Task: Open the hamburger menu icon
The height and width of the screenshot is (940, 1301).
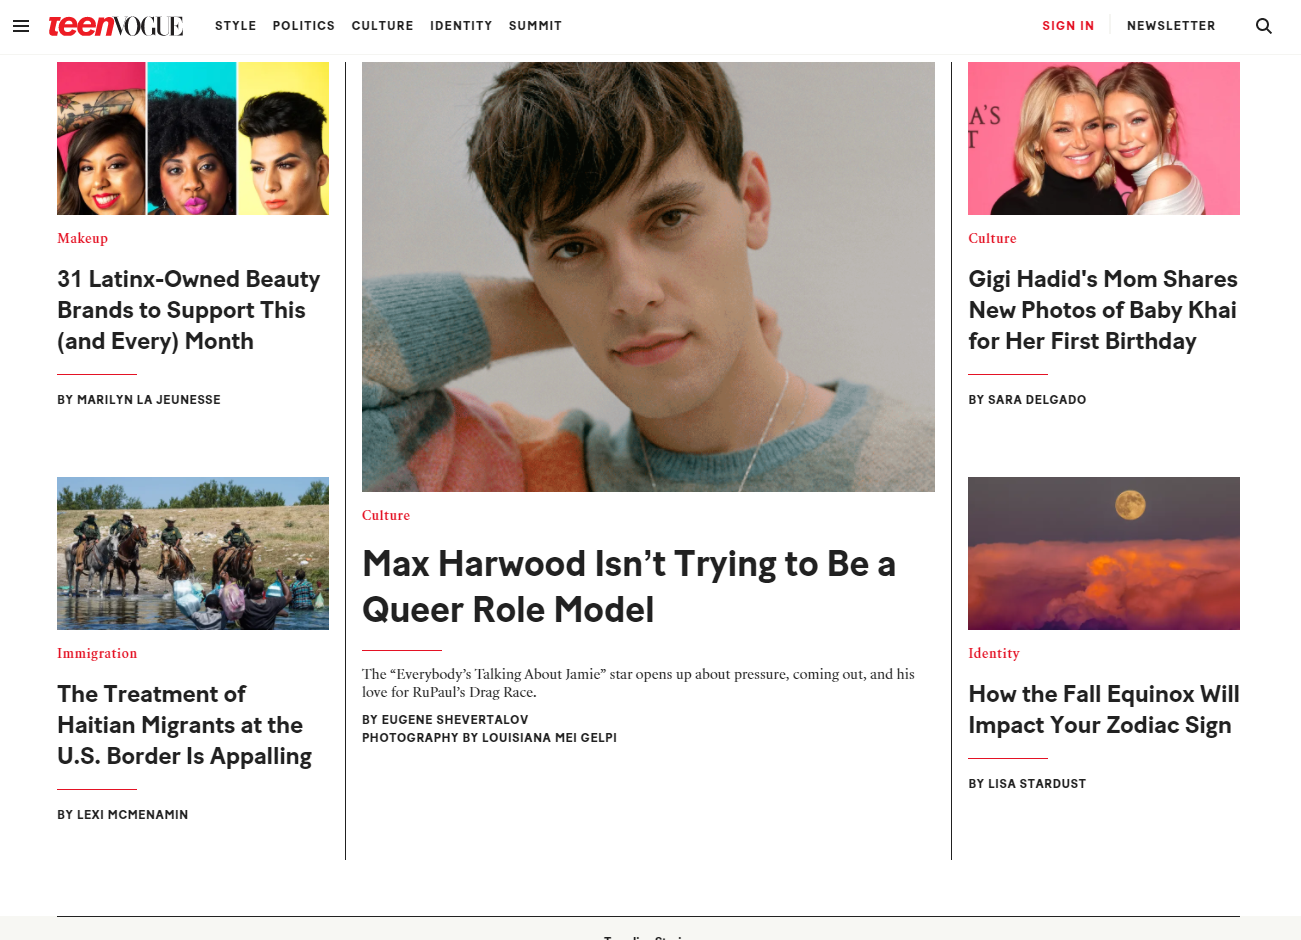Action: (20, 26)
